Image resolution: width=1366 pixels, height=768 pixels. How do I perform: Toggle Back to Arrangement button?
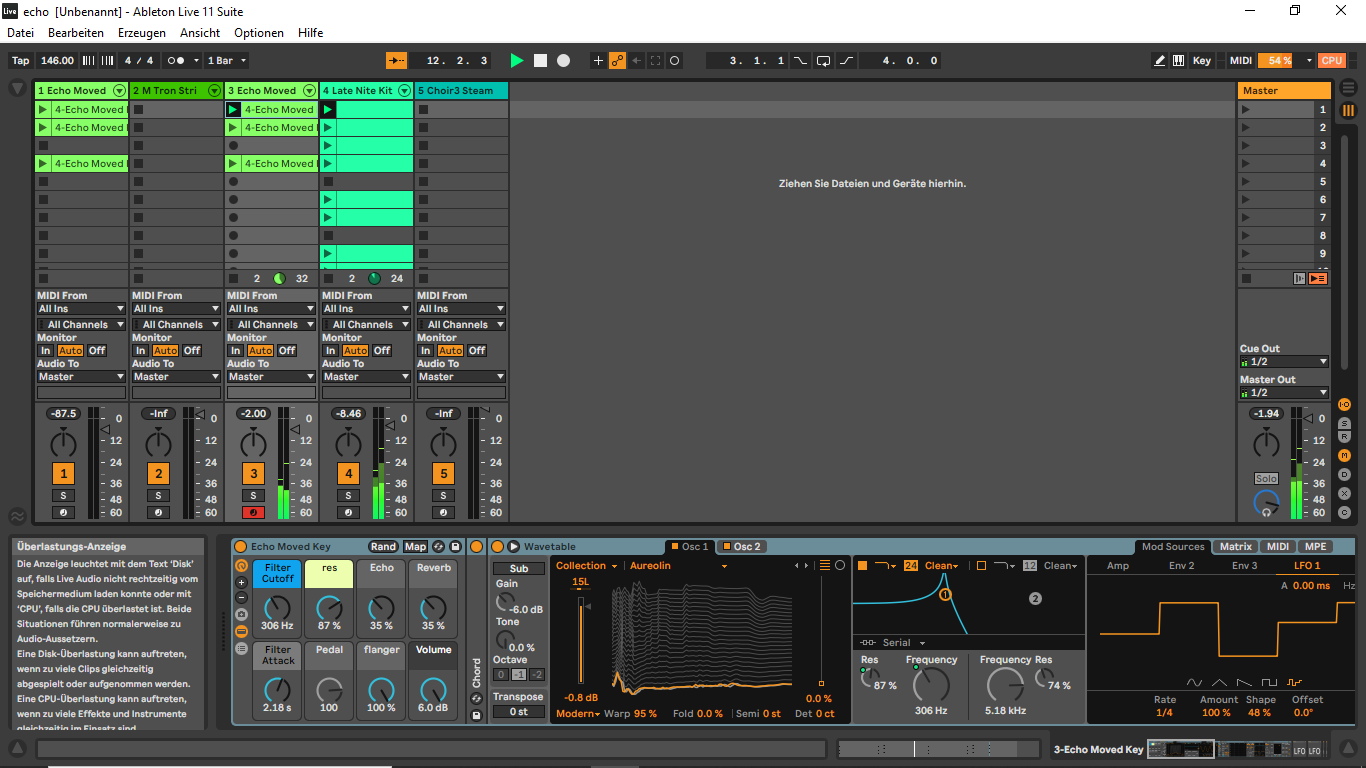[1318, 278]
